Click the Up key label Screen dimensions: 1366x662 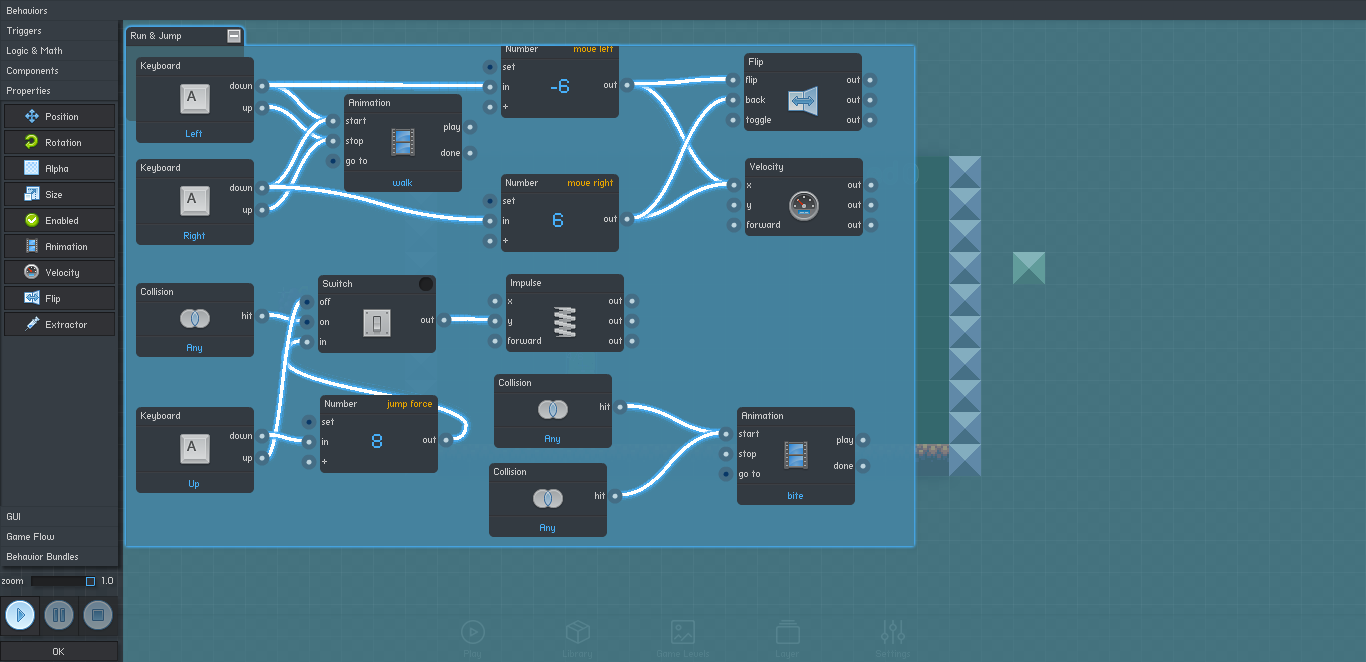coord(194,484)
